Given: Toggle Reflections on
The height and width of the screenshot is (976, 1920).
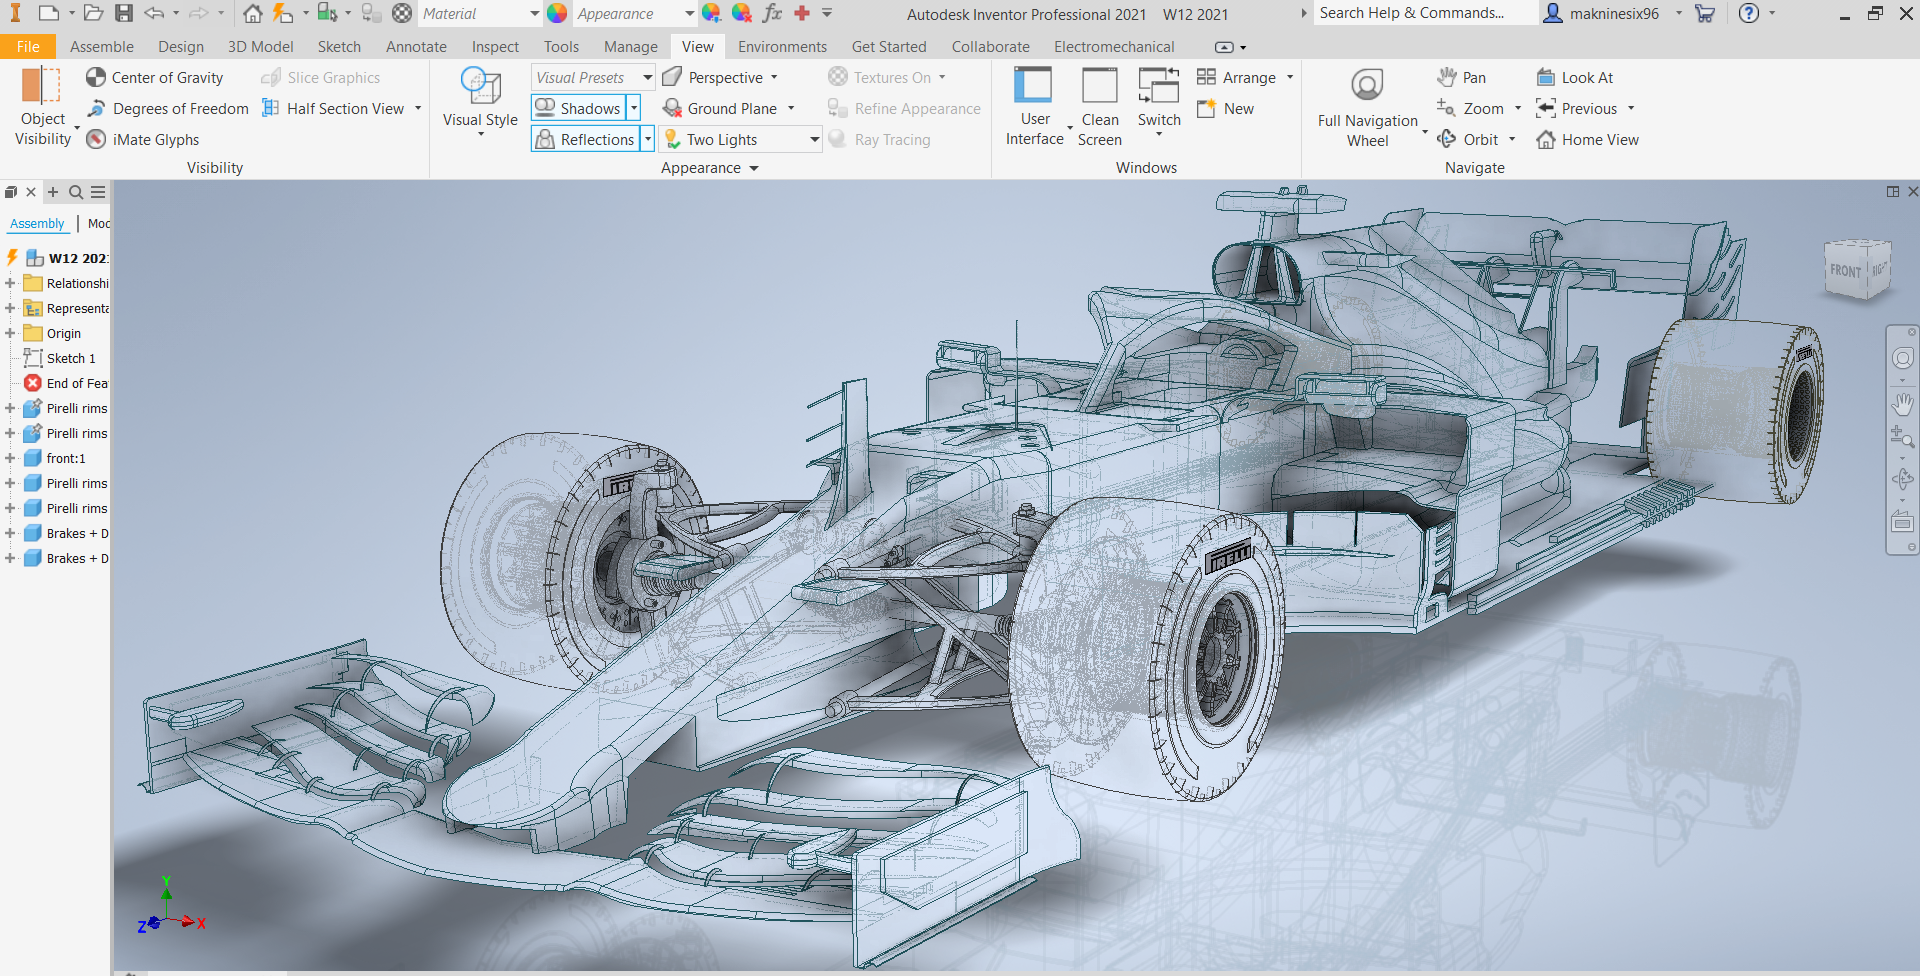Looking at the screenshot, I should point(585,138).
